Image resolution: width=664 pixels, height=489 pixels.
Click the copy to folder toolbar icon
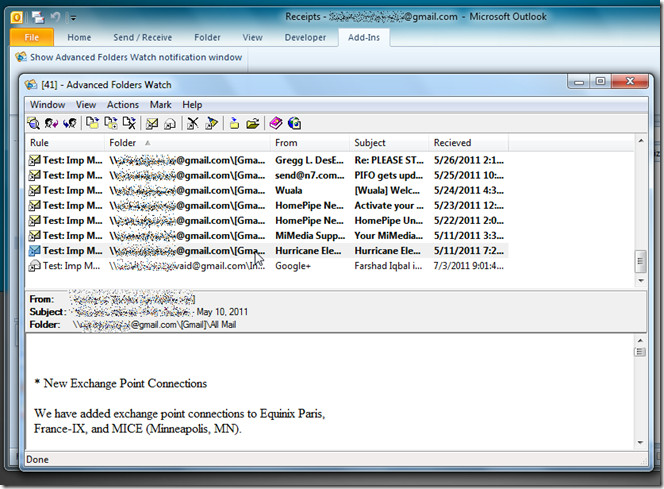(x=92, y=123)
